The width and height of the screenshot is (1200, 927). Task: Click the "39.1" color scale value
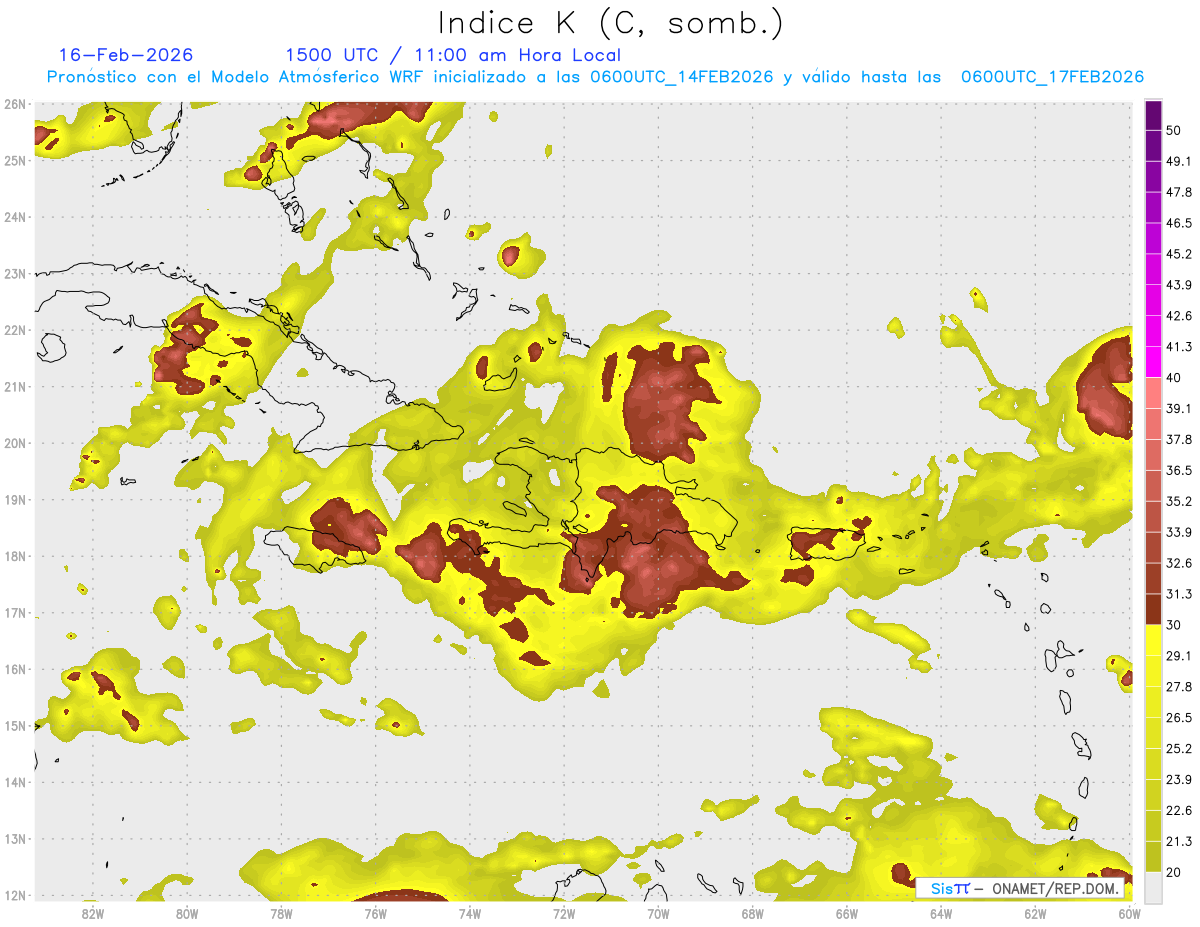coord(1178,408)
